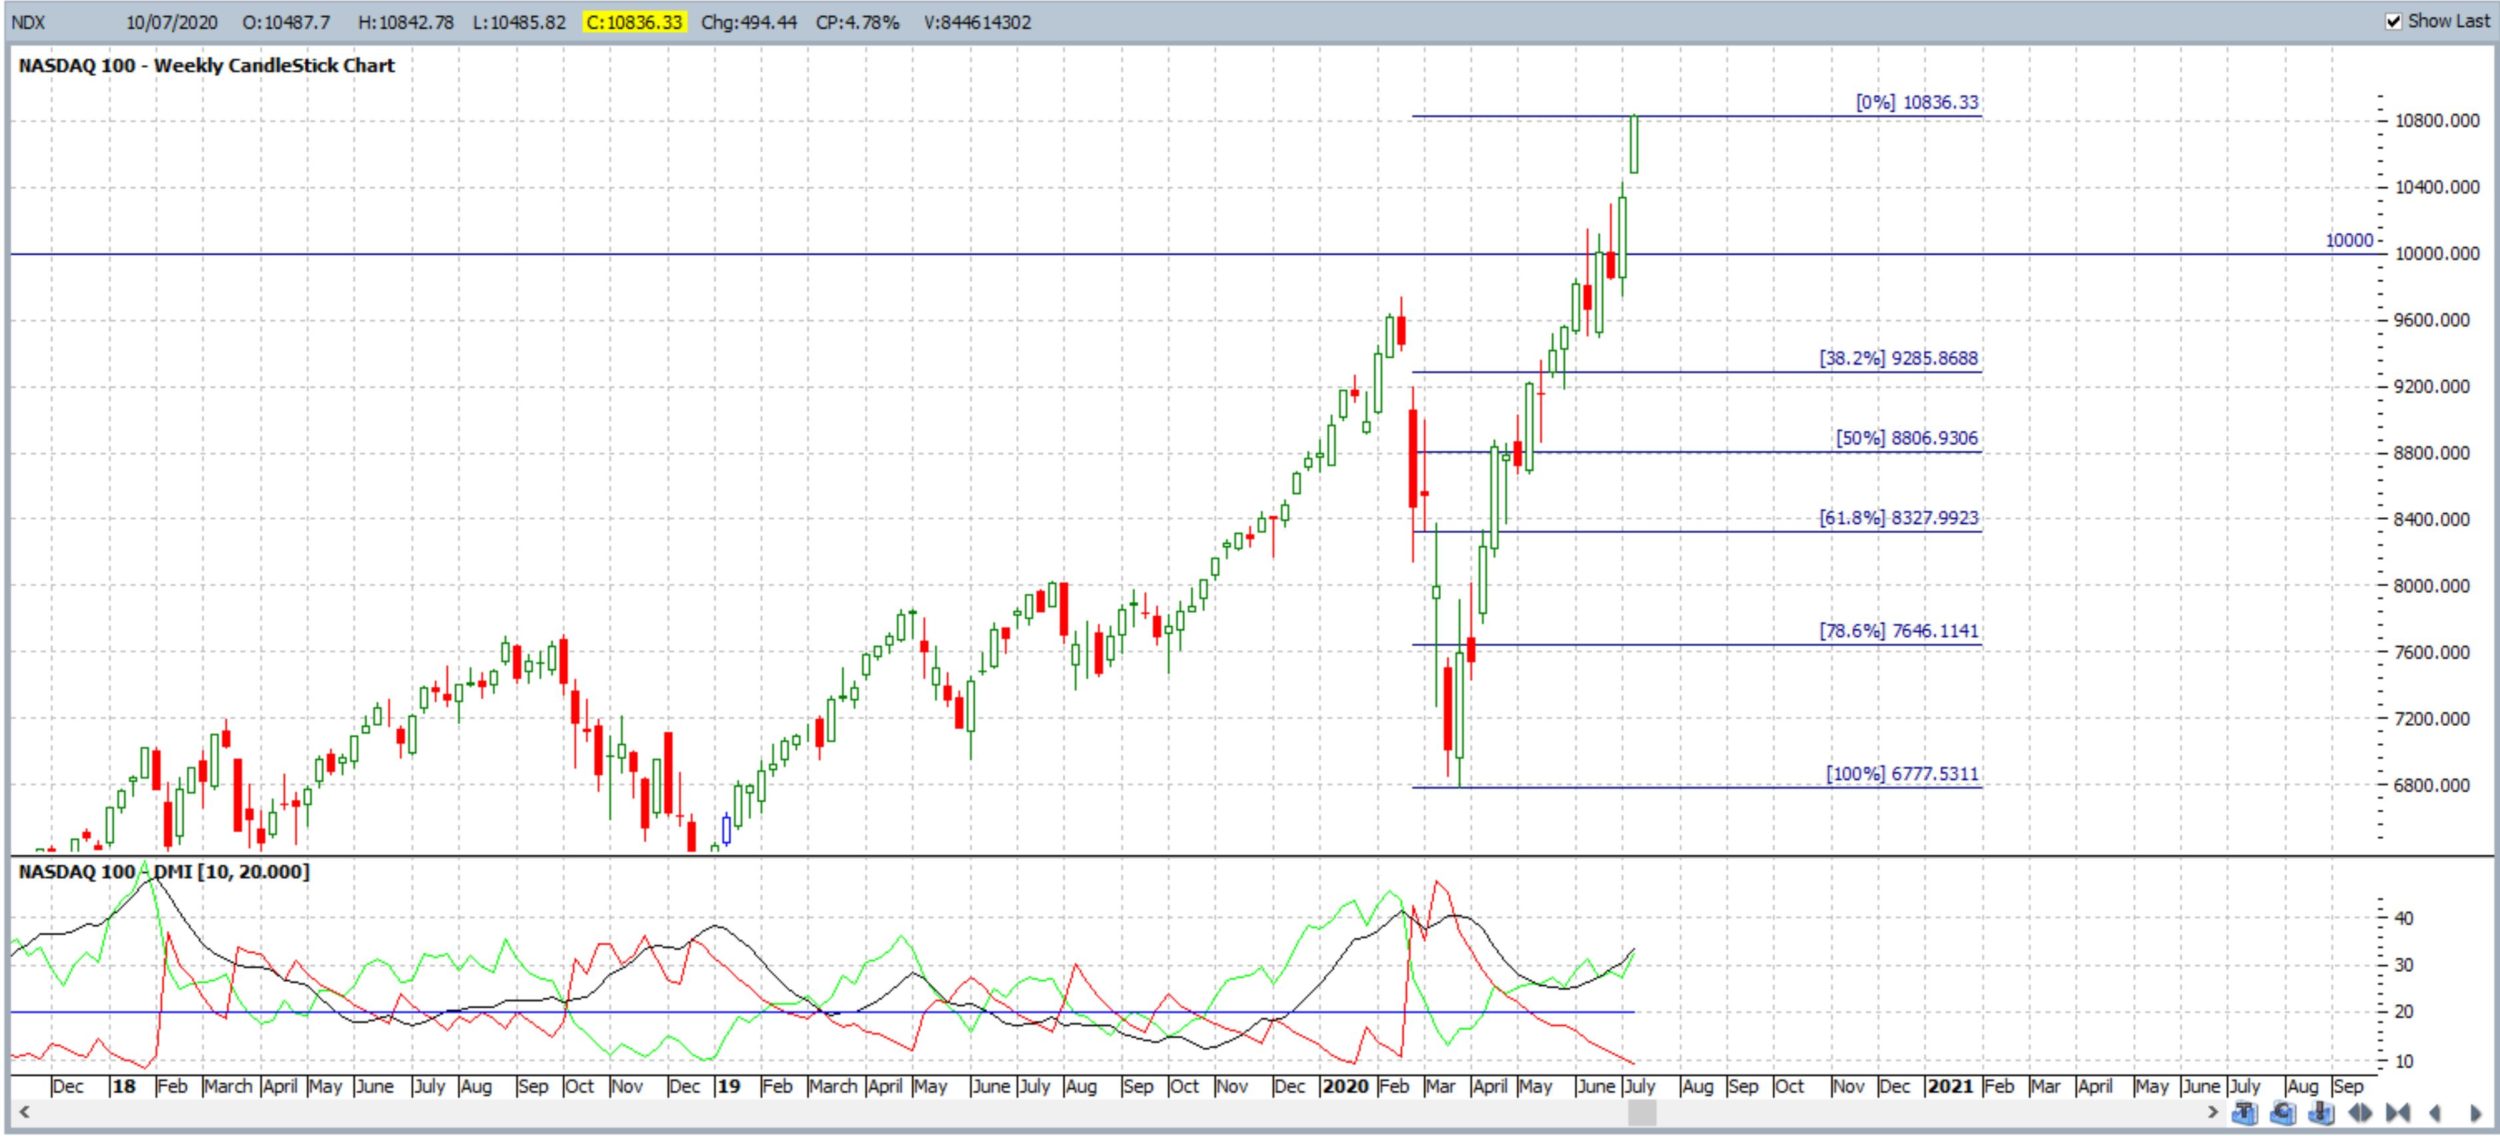Click the highlighted close value C:10836.33
This screenshot has height=1136, width=2500.
[635, 22]
